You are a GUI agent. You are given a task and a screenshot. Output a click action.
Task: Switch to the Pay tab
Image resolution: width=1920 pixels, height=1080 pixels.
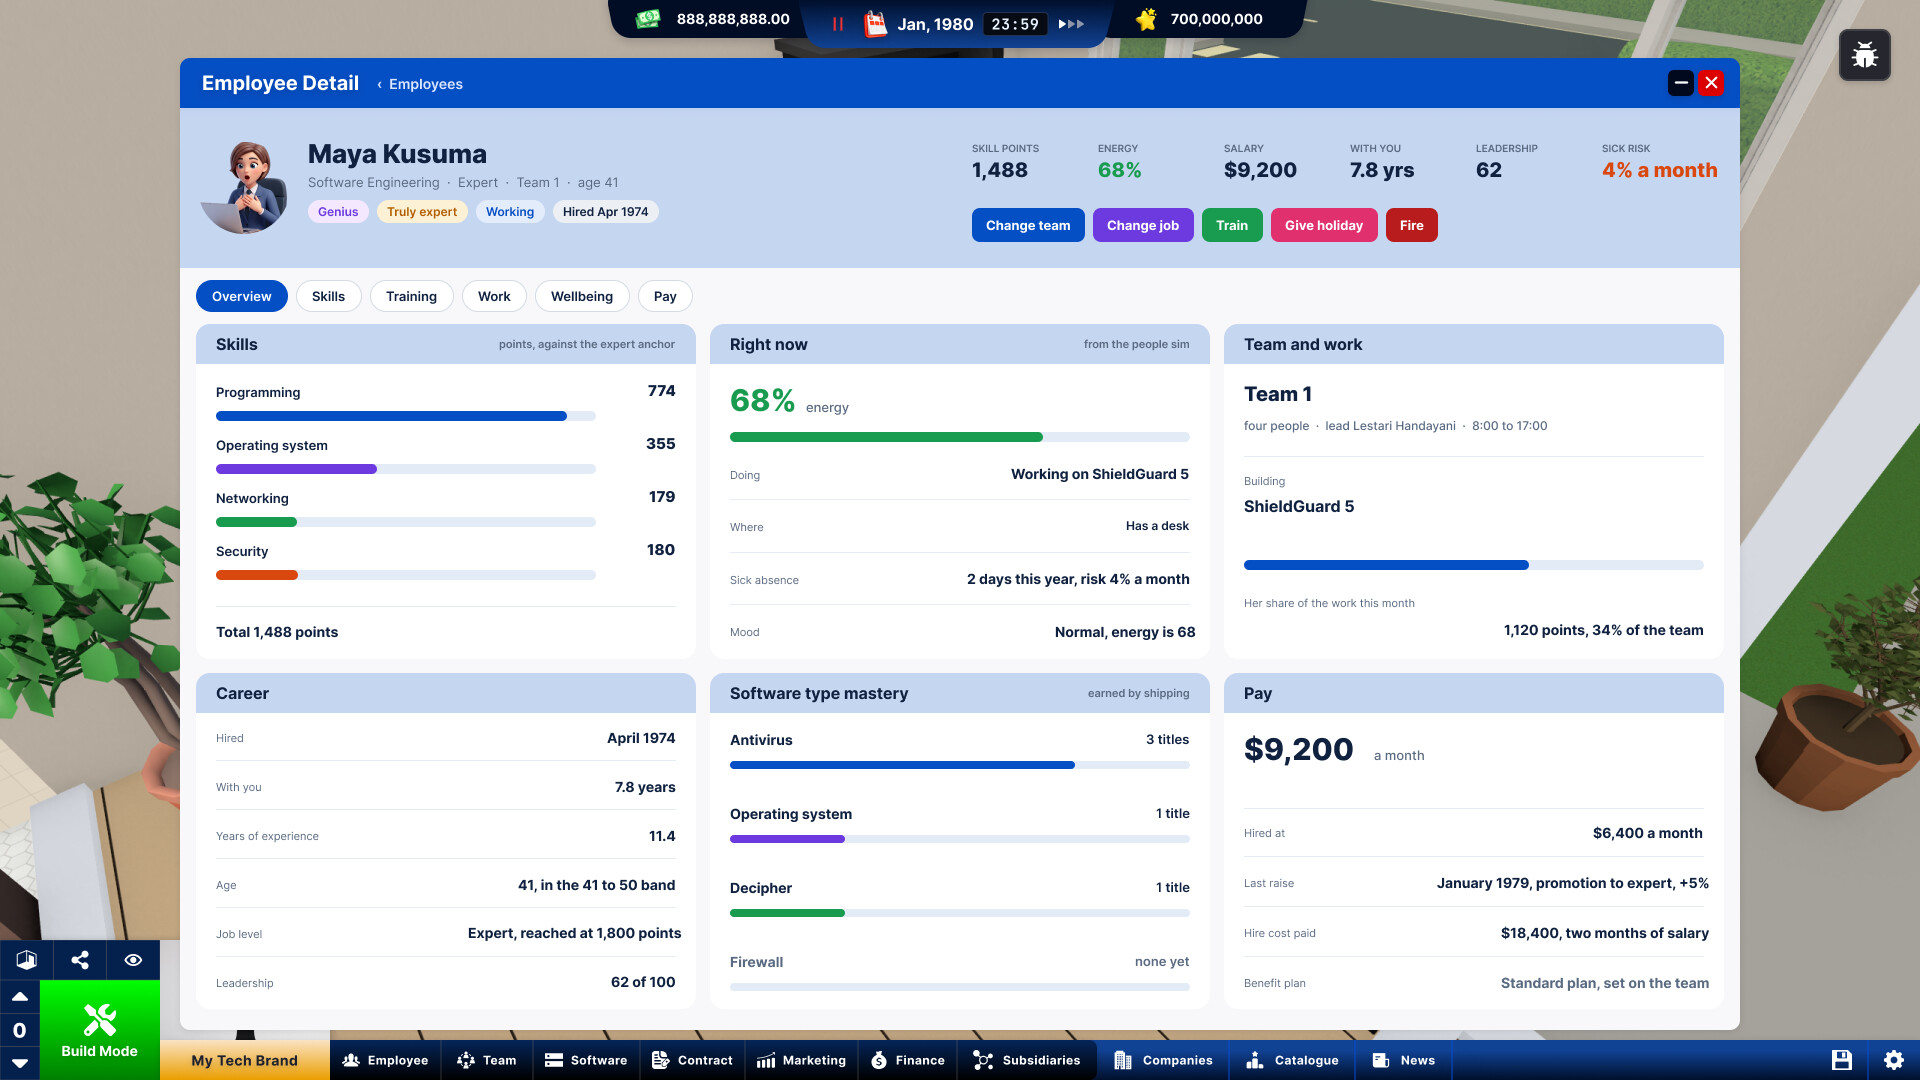coord(665,296)
